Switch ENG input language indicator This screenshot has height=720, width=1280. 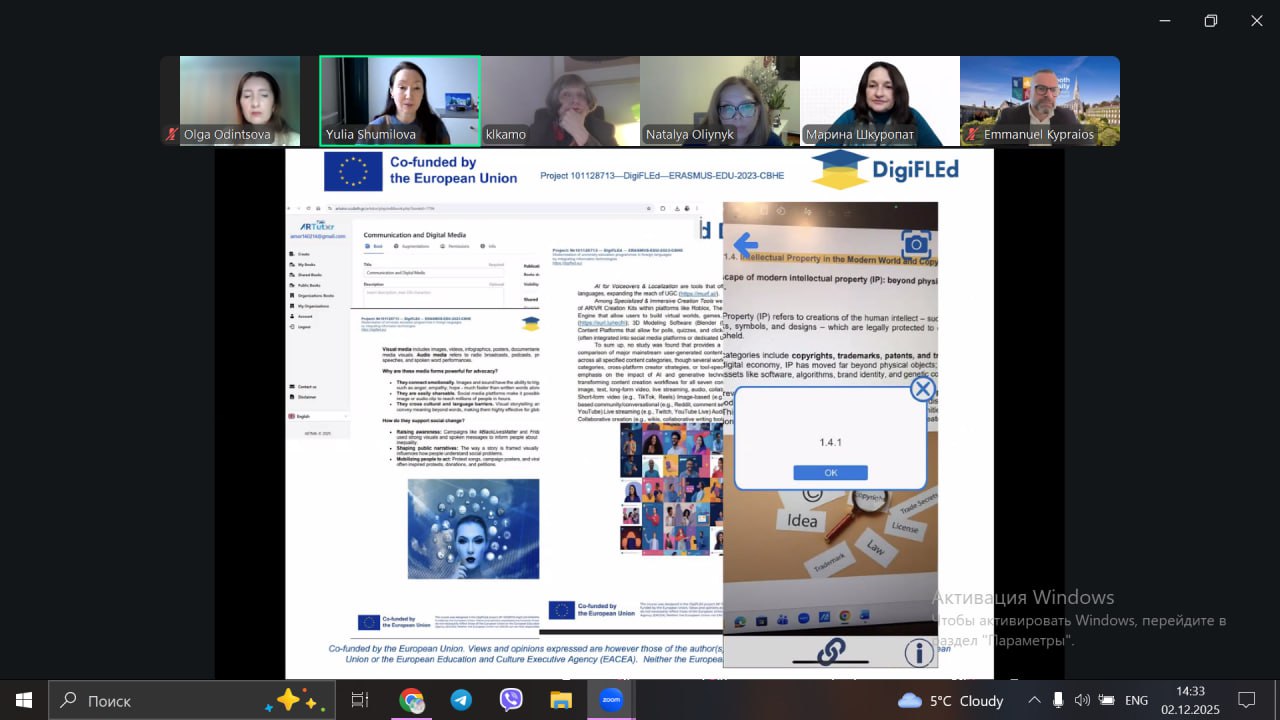pos(1136,700)
